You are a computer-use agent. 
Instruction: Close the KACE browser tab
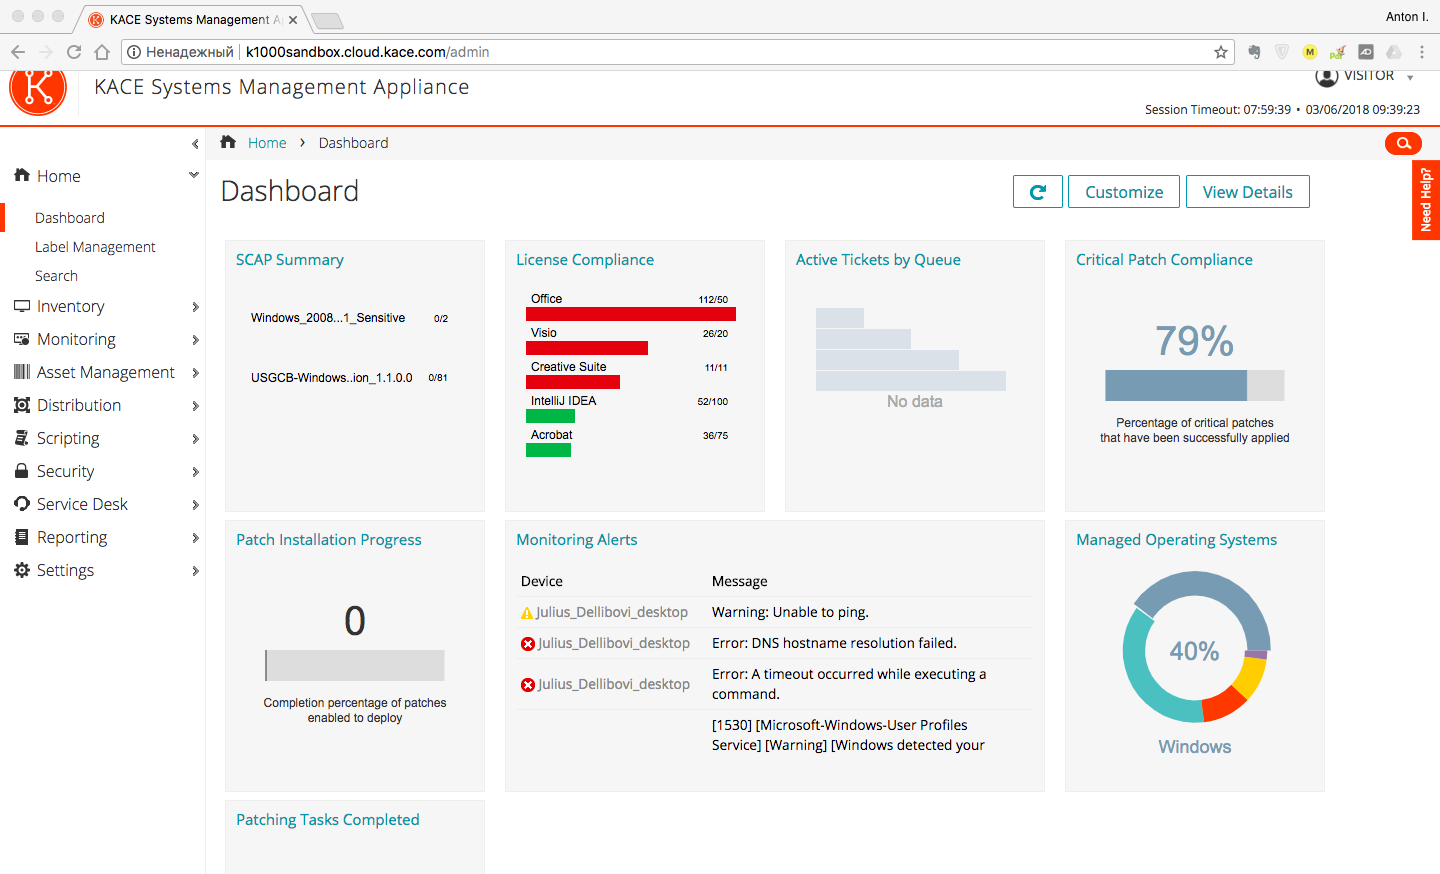click(x=293, y=20)
